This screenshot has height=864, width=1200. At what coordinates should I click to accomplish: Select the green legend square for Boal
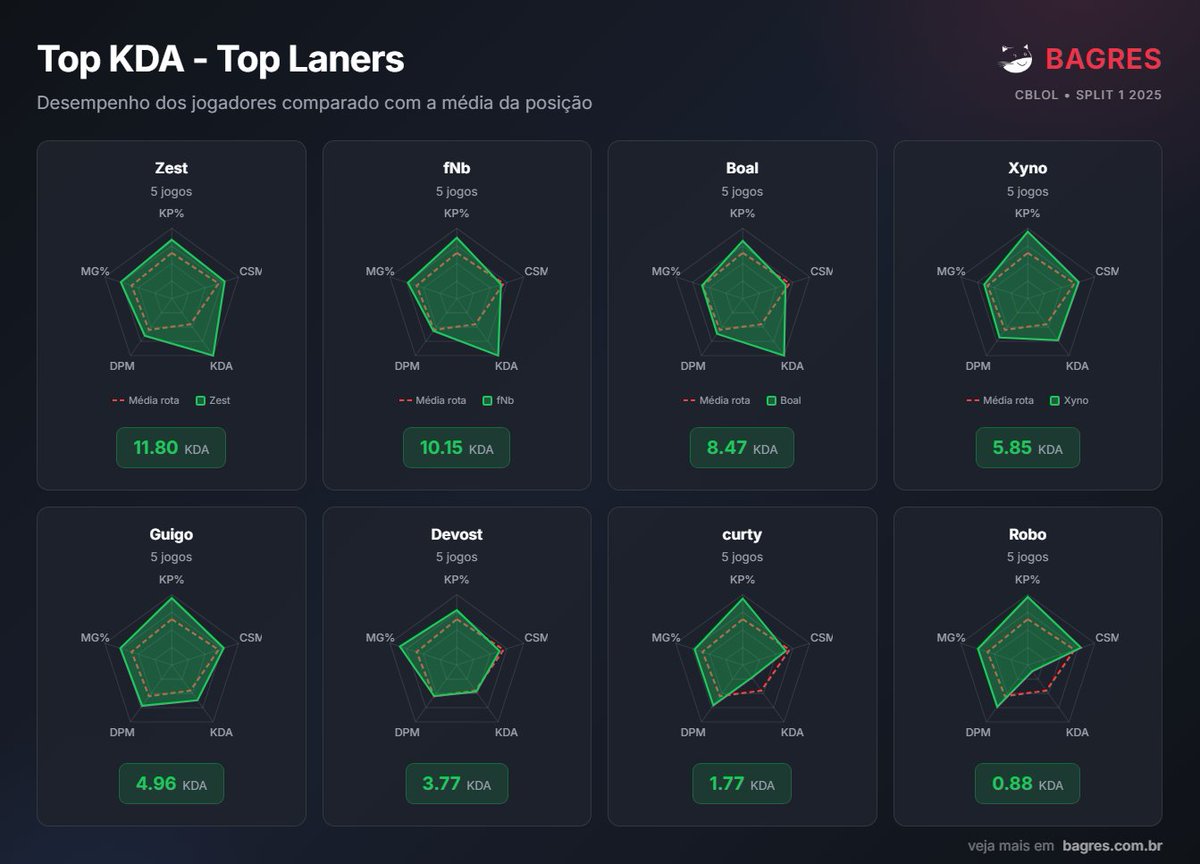pos(770,400)
